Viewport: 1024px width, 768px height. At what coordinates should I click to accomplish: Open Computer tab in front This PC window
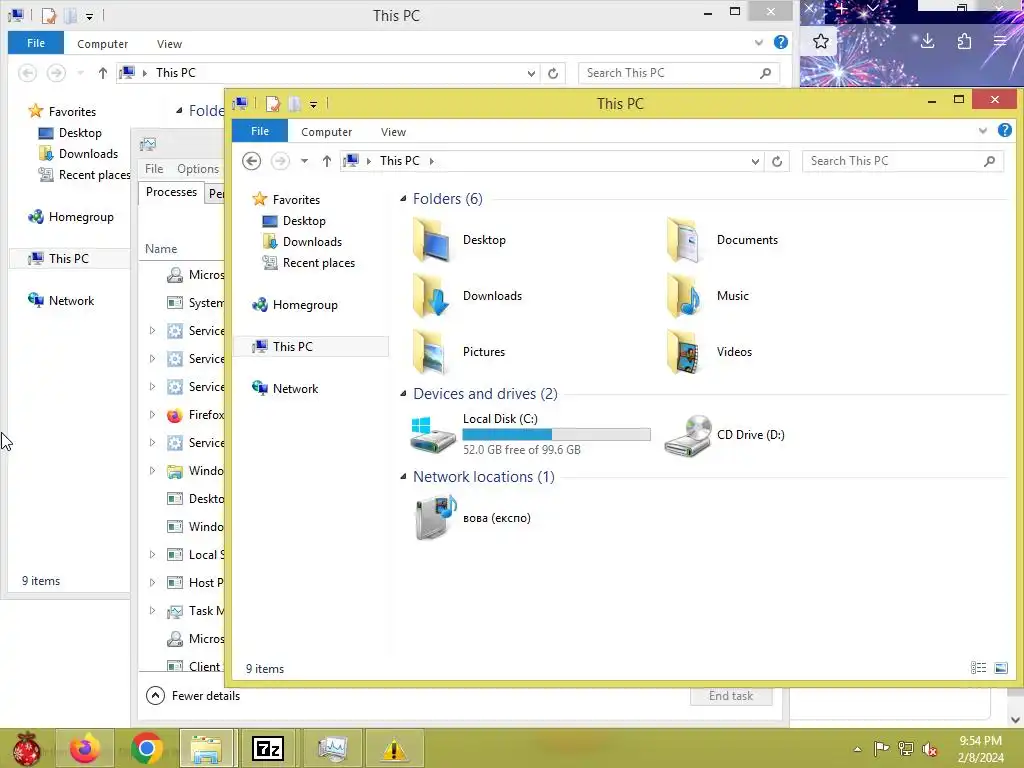(327, 132)
